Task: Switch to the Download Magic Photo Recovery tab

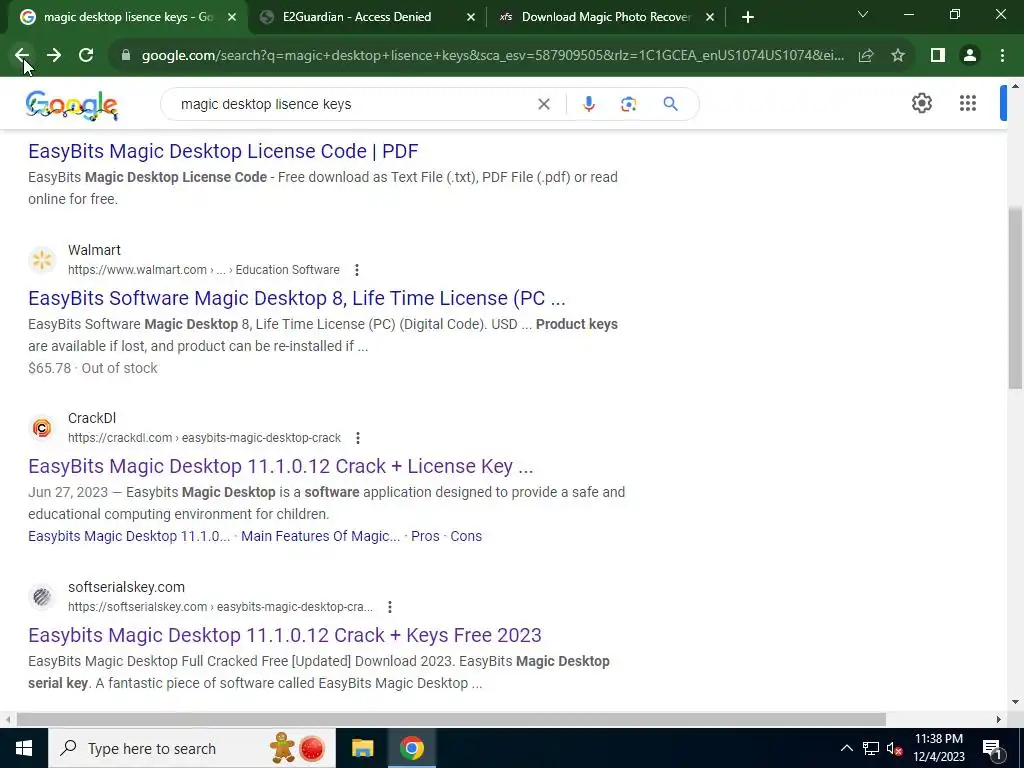Action: tap(605, 17)
